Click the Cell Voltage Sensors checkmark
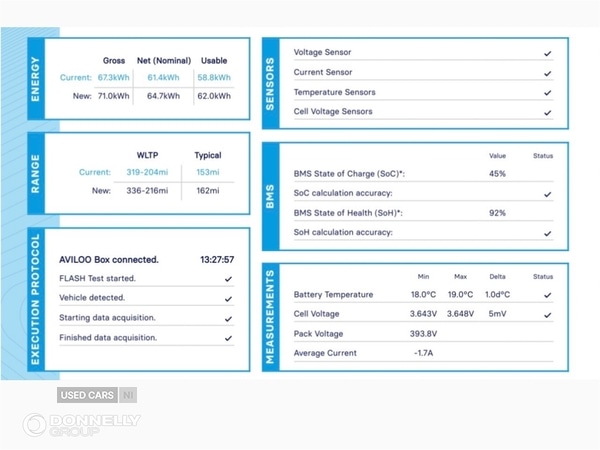The width and height of the screenshot is (600, 450). pos(547,113)
